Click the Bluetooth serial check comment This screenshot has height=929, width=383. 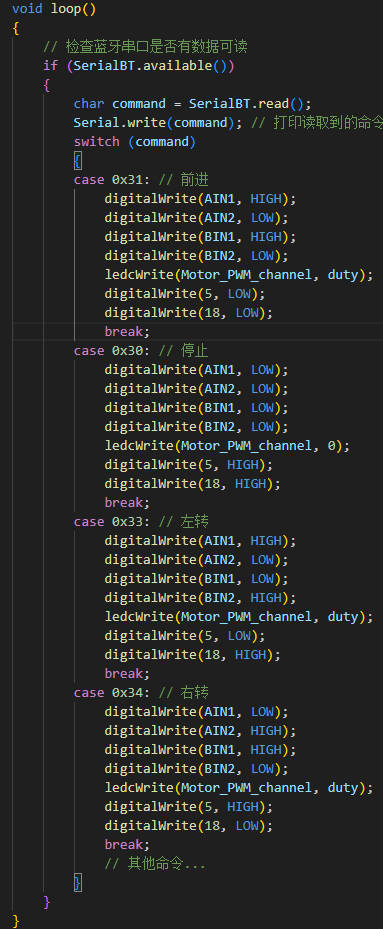(x=145, y=47)
